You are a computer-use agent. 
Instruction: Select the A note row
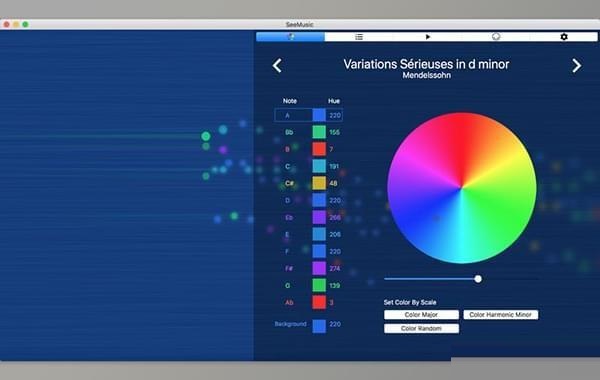308,115
